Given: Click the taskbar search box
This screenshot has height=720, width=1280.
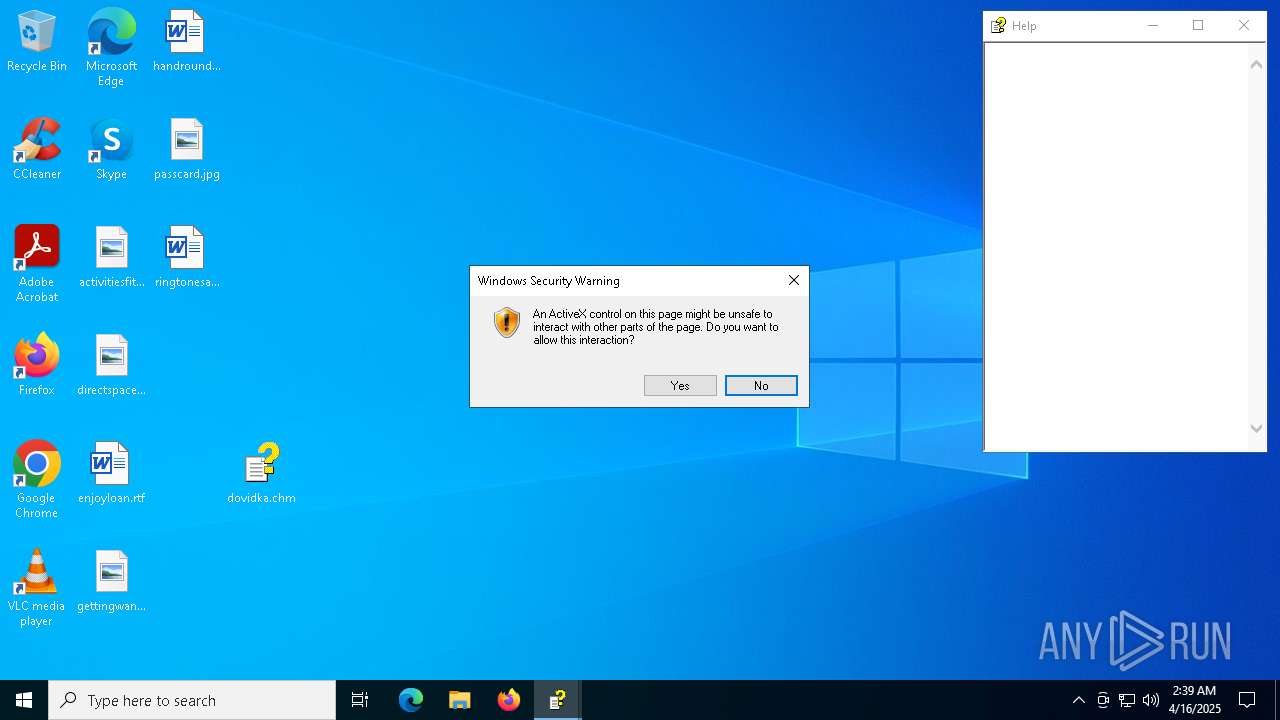Looking at the screenshot, I should [x=192, y=700].
